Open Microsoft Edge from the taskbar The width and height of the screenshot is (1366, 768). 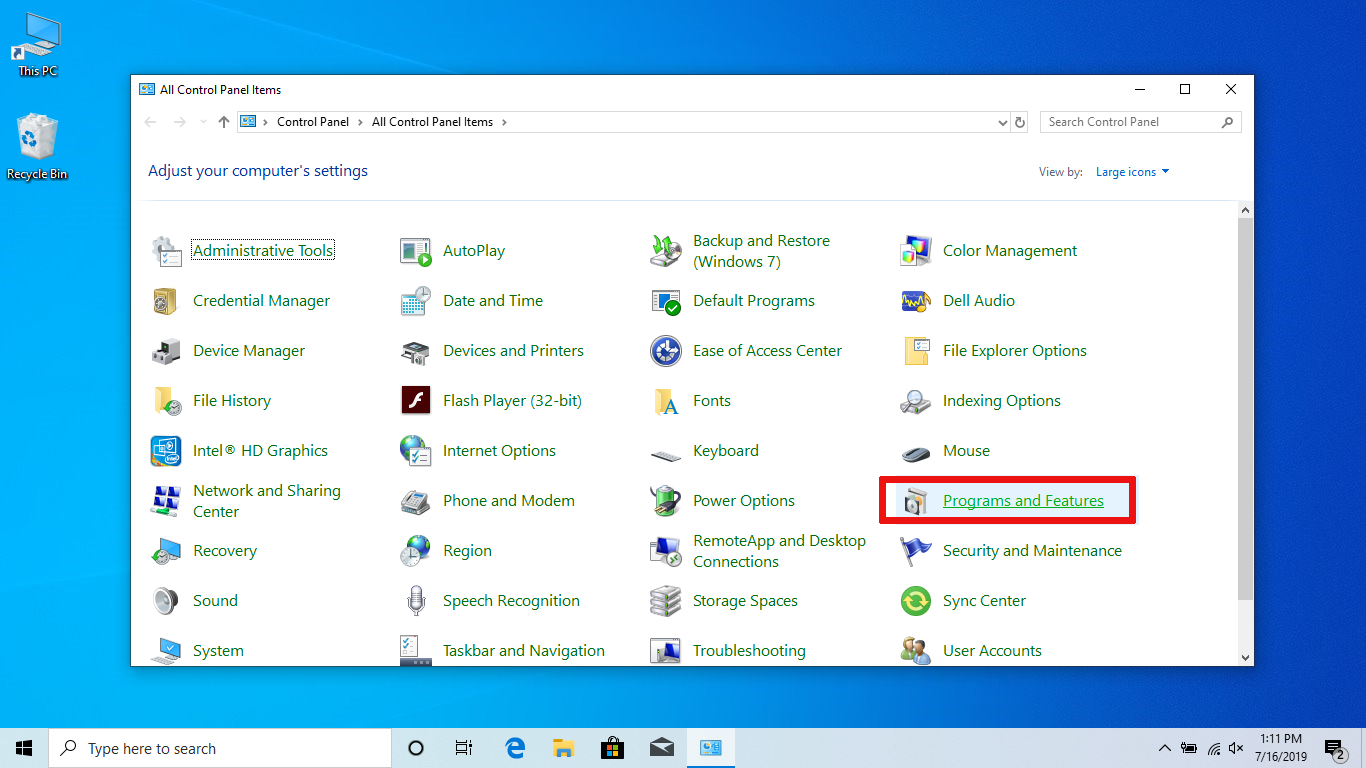(515, 748)
